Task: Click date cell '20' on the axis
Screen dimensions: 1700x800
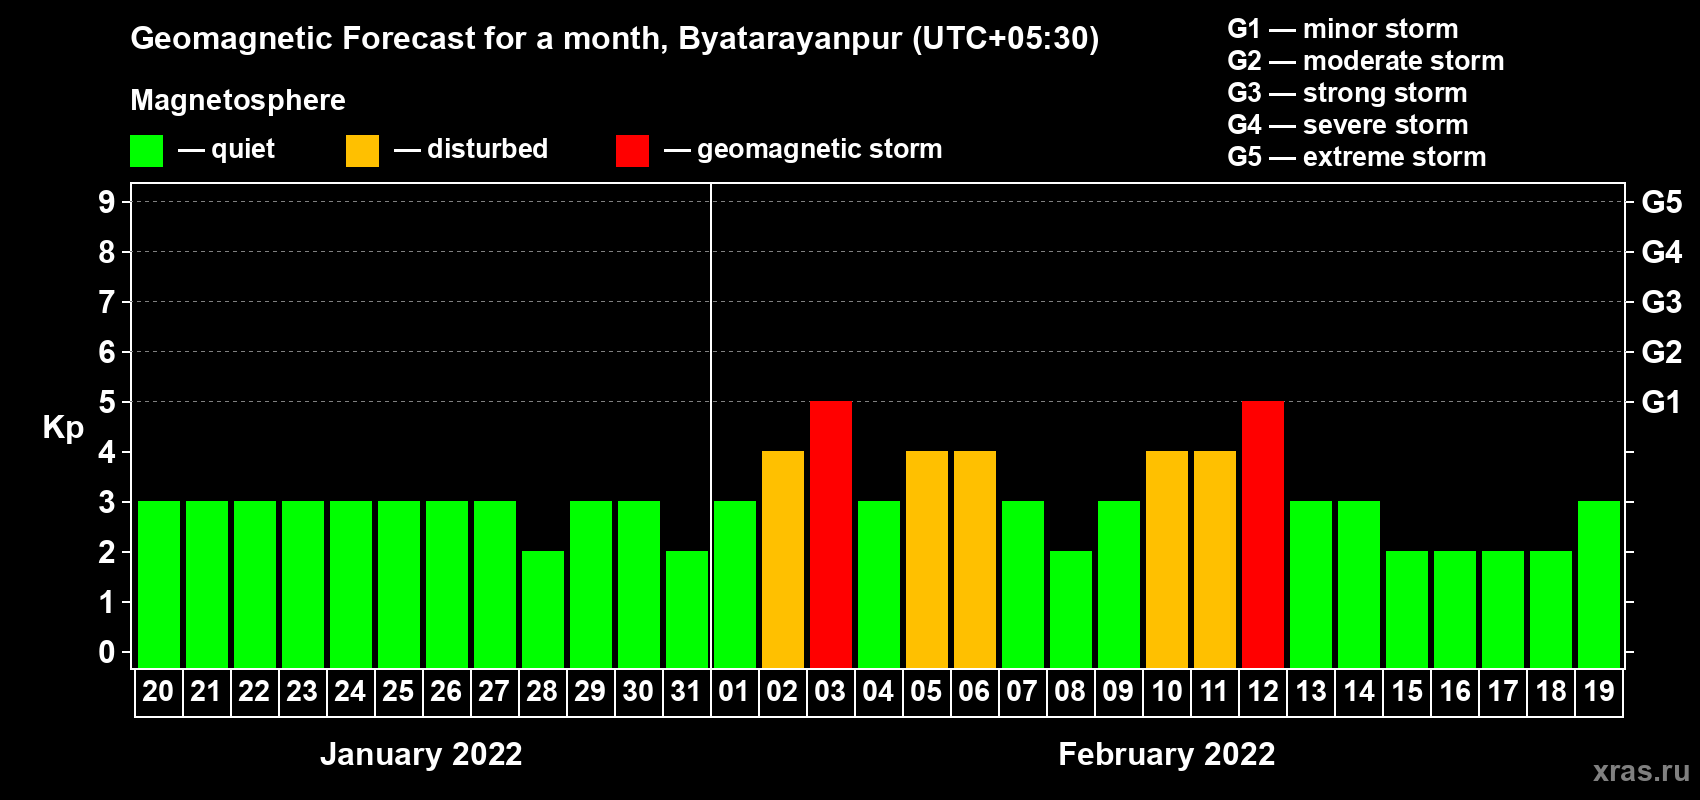Action: (159, 692)
